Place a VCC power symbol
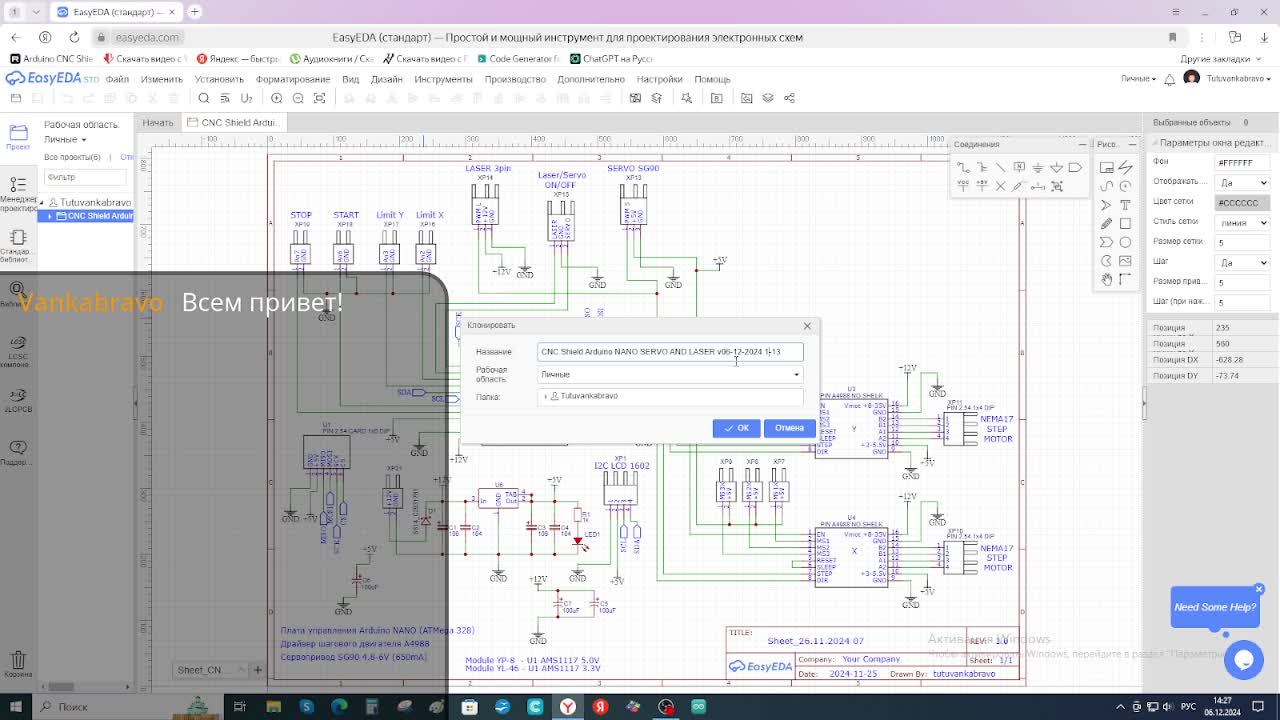This screenshot has height=720, width=1280. pos(963,187)
